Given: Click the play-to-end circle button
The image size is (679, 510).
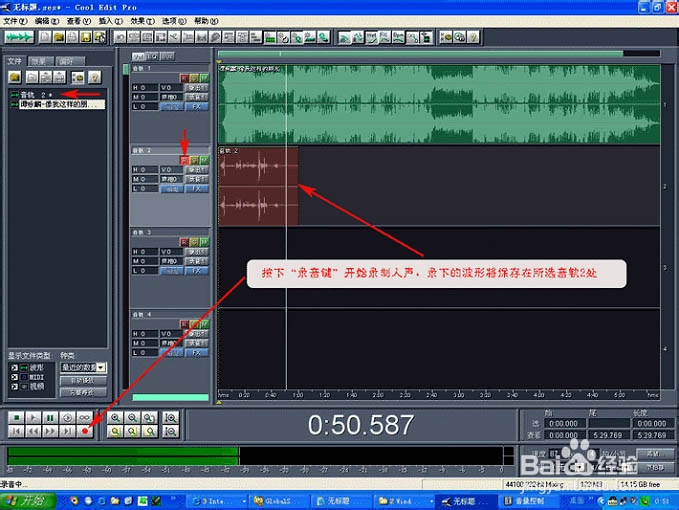Looking at the screenshot, I should (x=67, y=418).
